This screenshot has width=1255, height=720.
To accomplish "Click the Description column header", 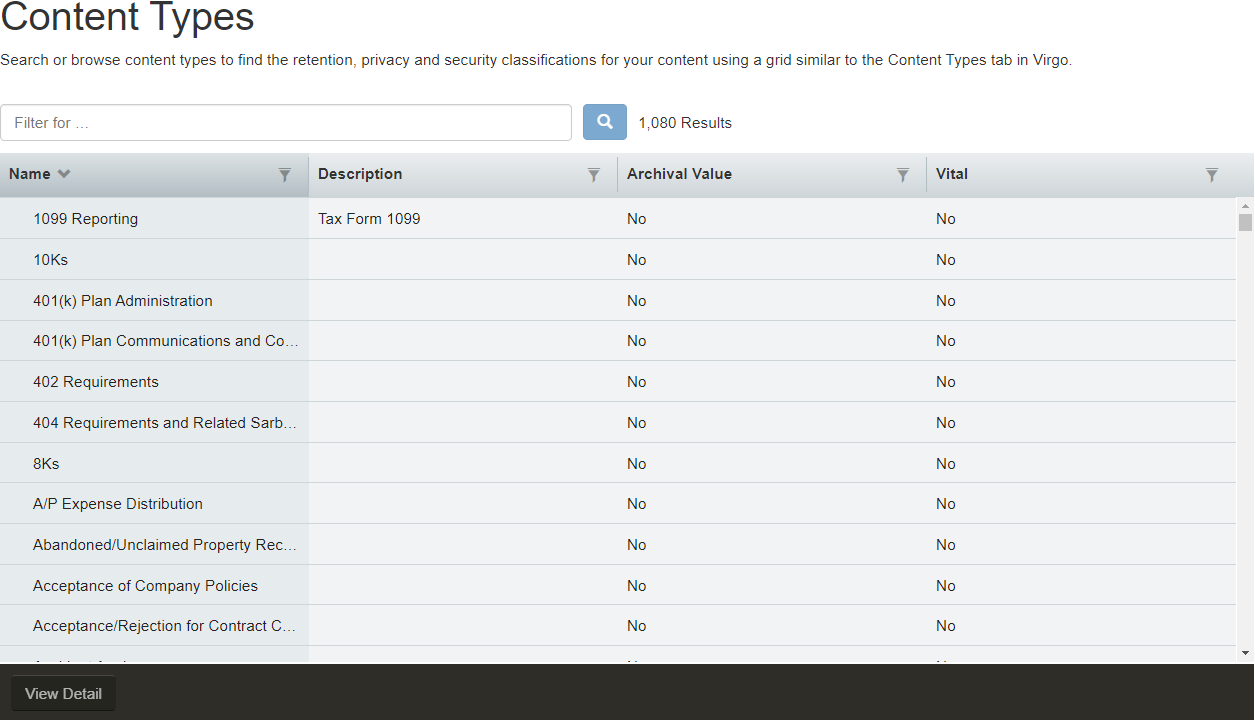I will point(359,173).
